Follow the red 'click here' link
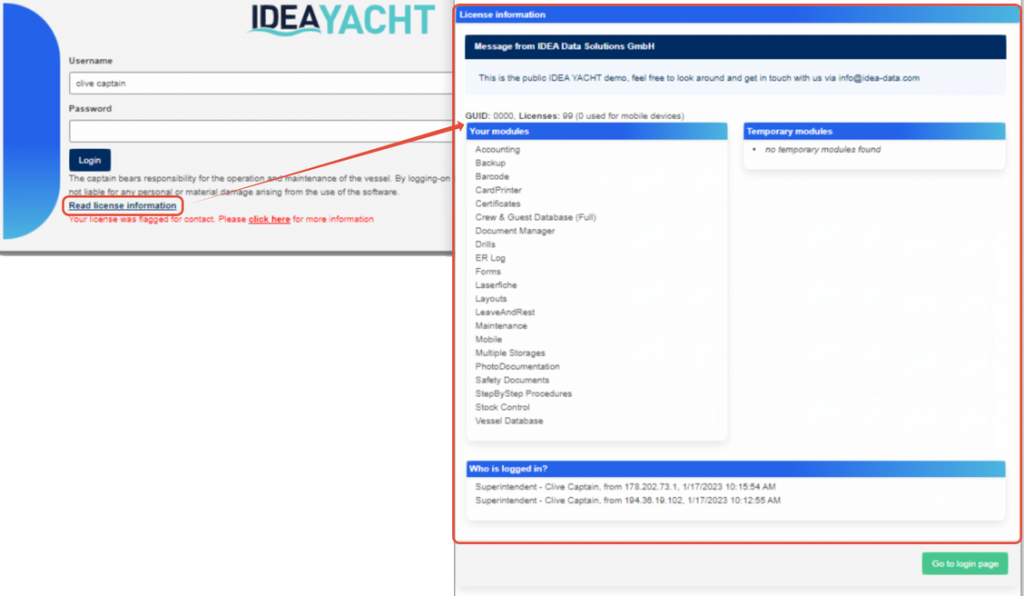This screenshot has height=596, width=1024. tap(269, 219)
